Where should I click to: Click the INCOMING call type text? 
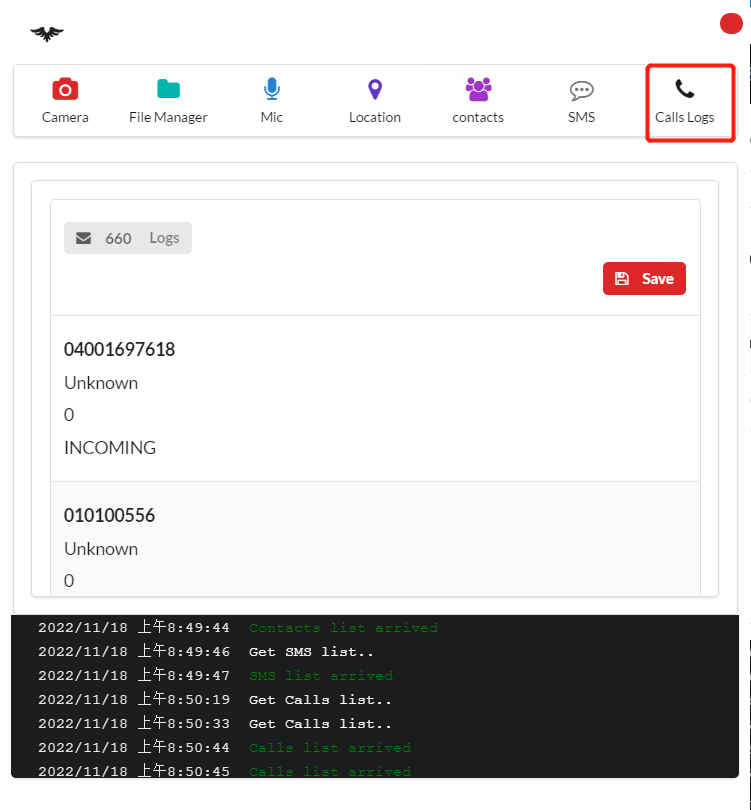click(110, 448)
